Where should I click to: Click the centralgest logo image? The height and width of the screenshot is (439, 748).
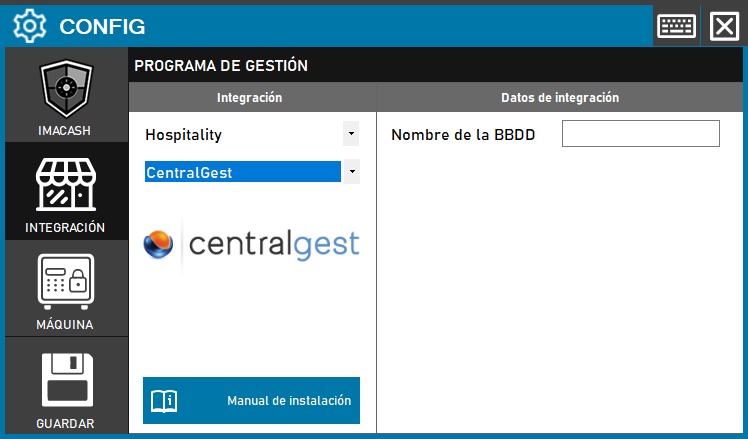click(251, 245)
